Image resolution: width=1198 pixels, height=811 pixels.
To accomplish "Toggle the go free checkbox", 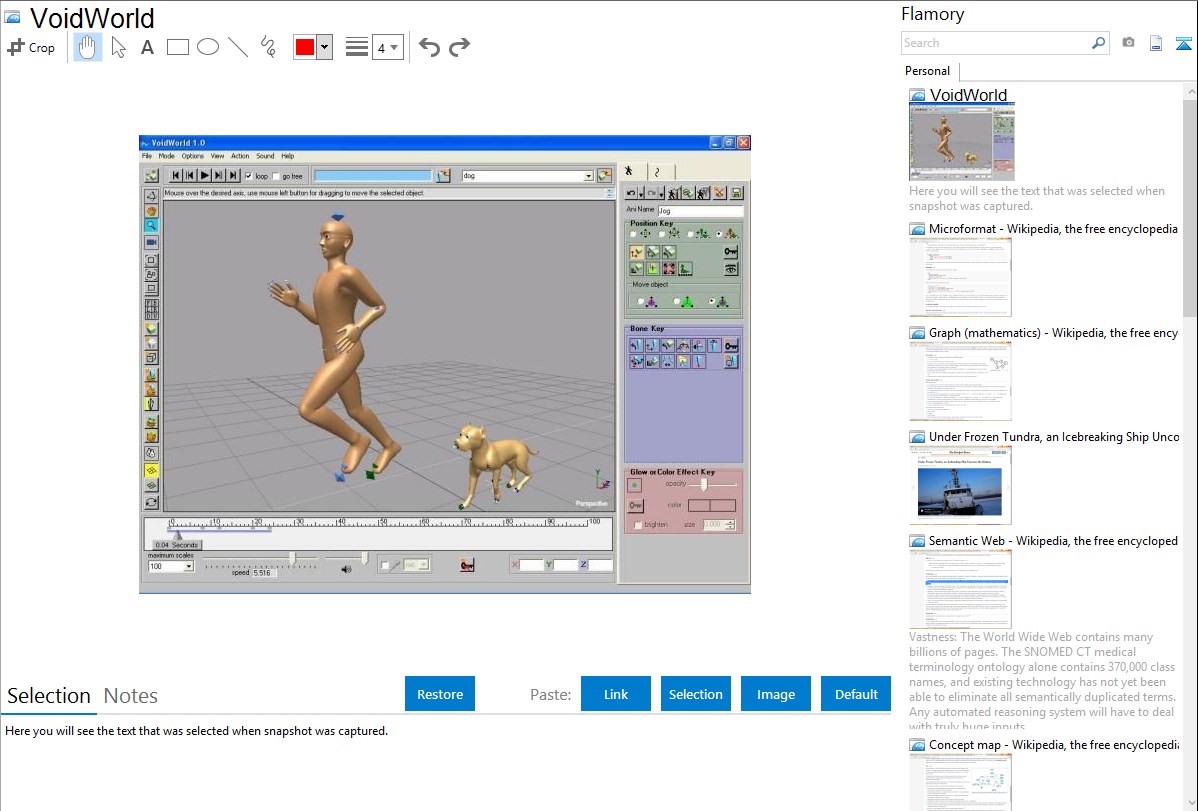I will coord(277,177).
